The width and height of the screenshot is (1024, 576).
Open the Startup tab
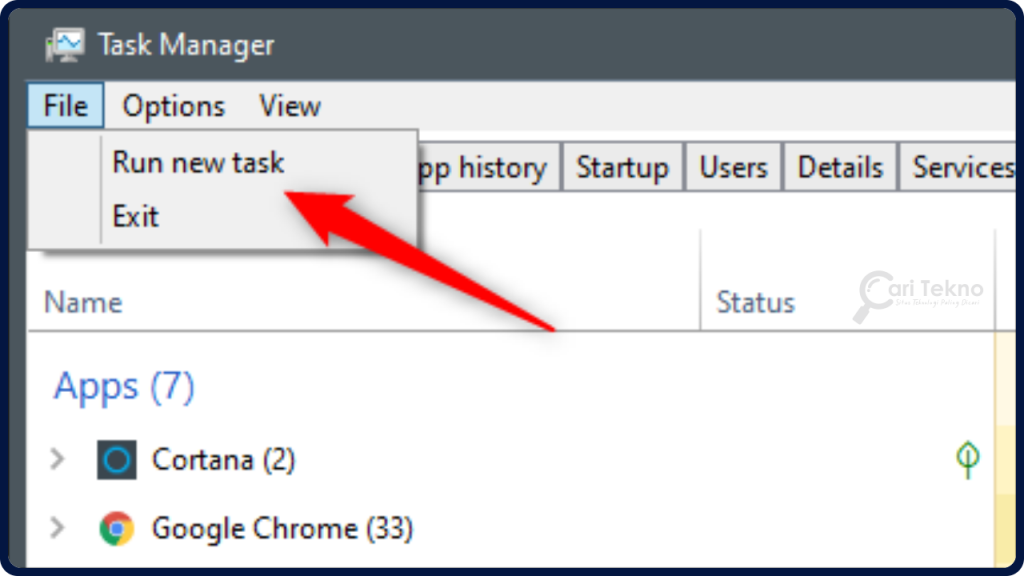(x=622, y=167)
